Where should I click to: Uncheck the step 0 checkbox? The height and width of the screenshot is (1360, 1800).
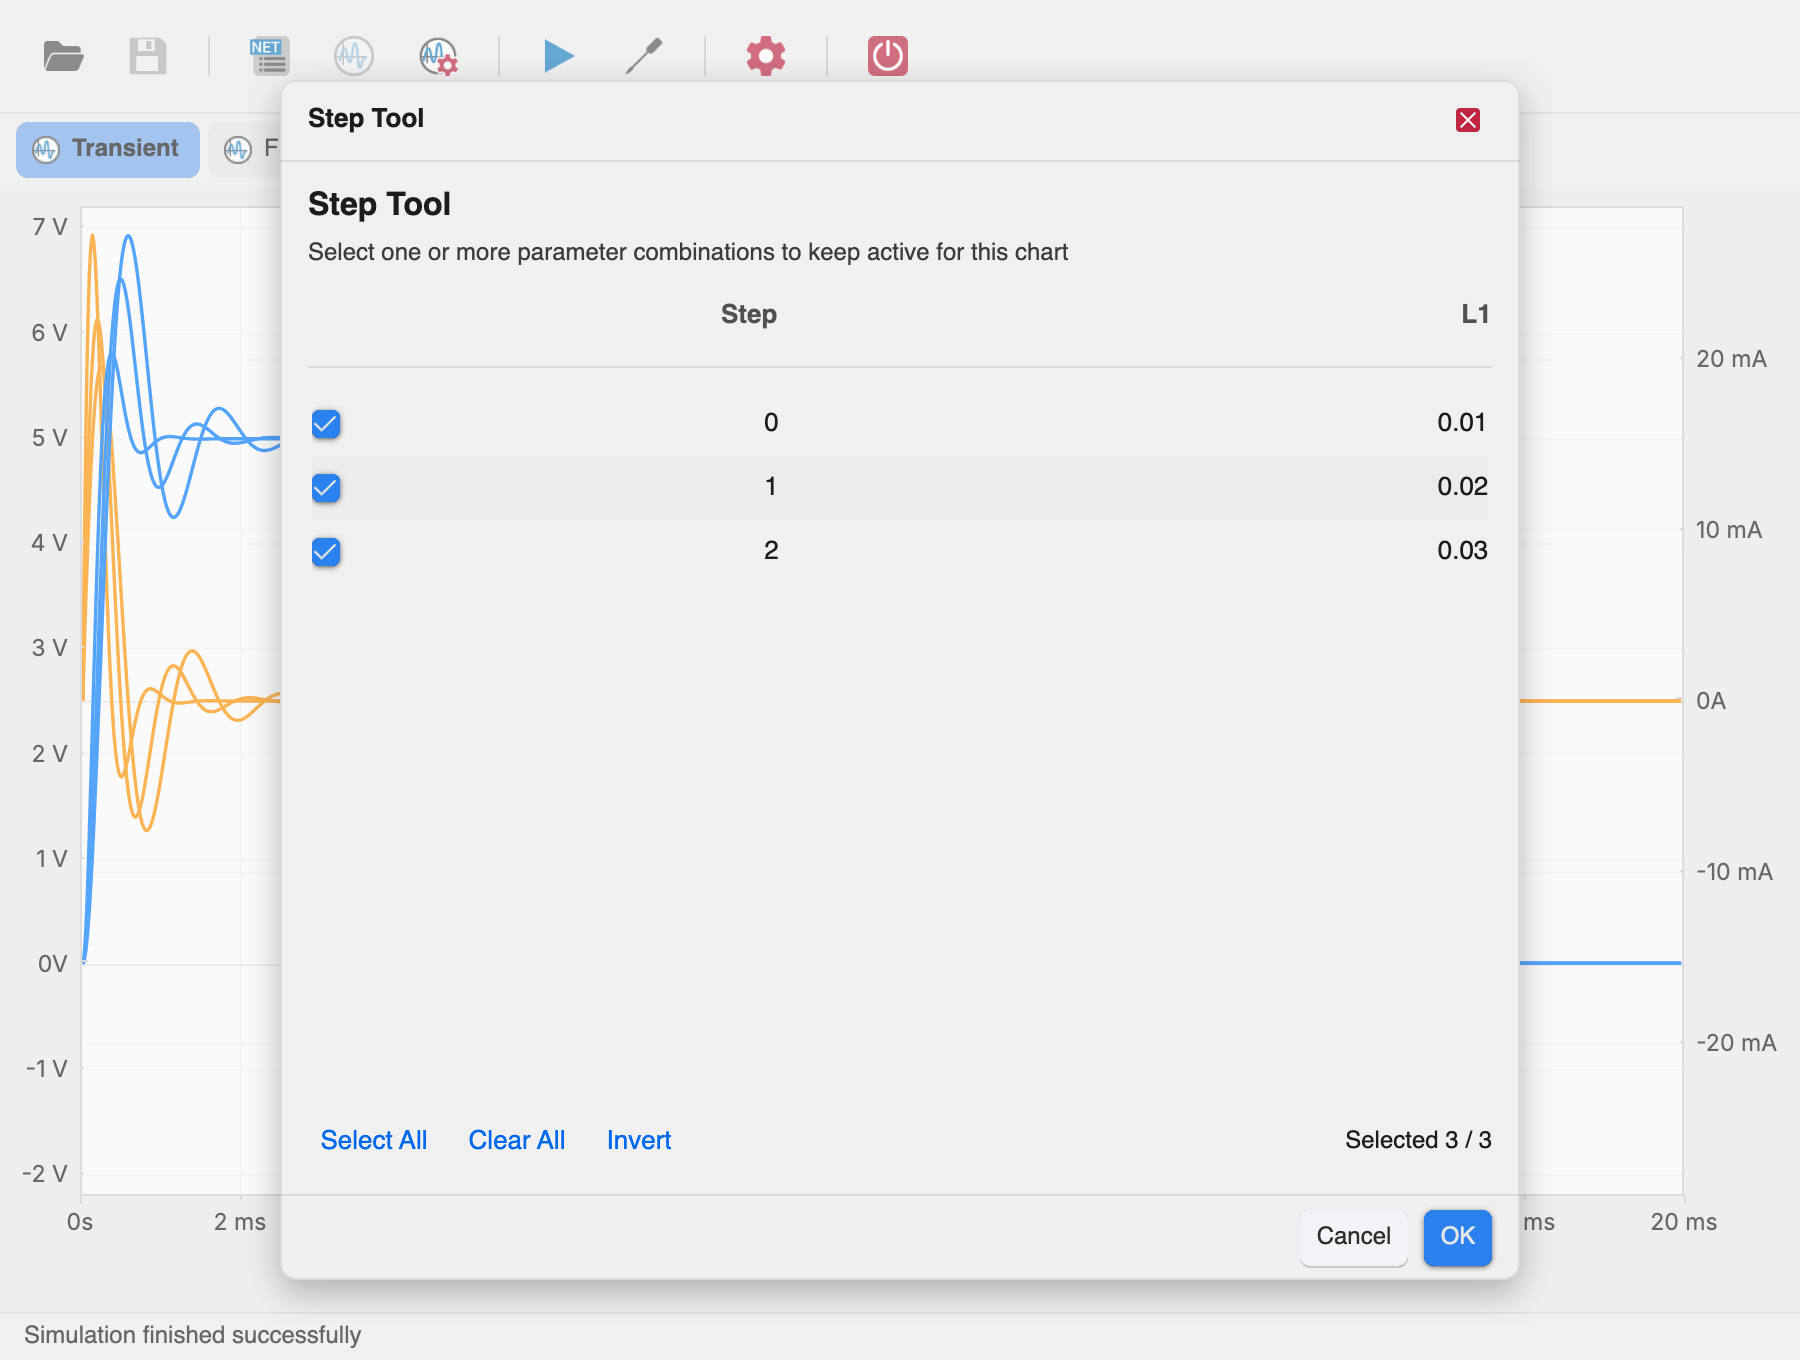tap(326, 424)
